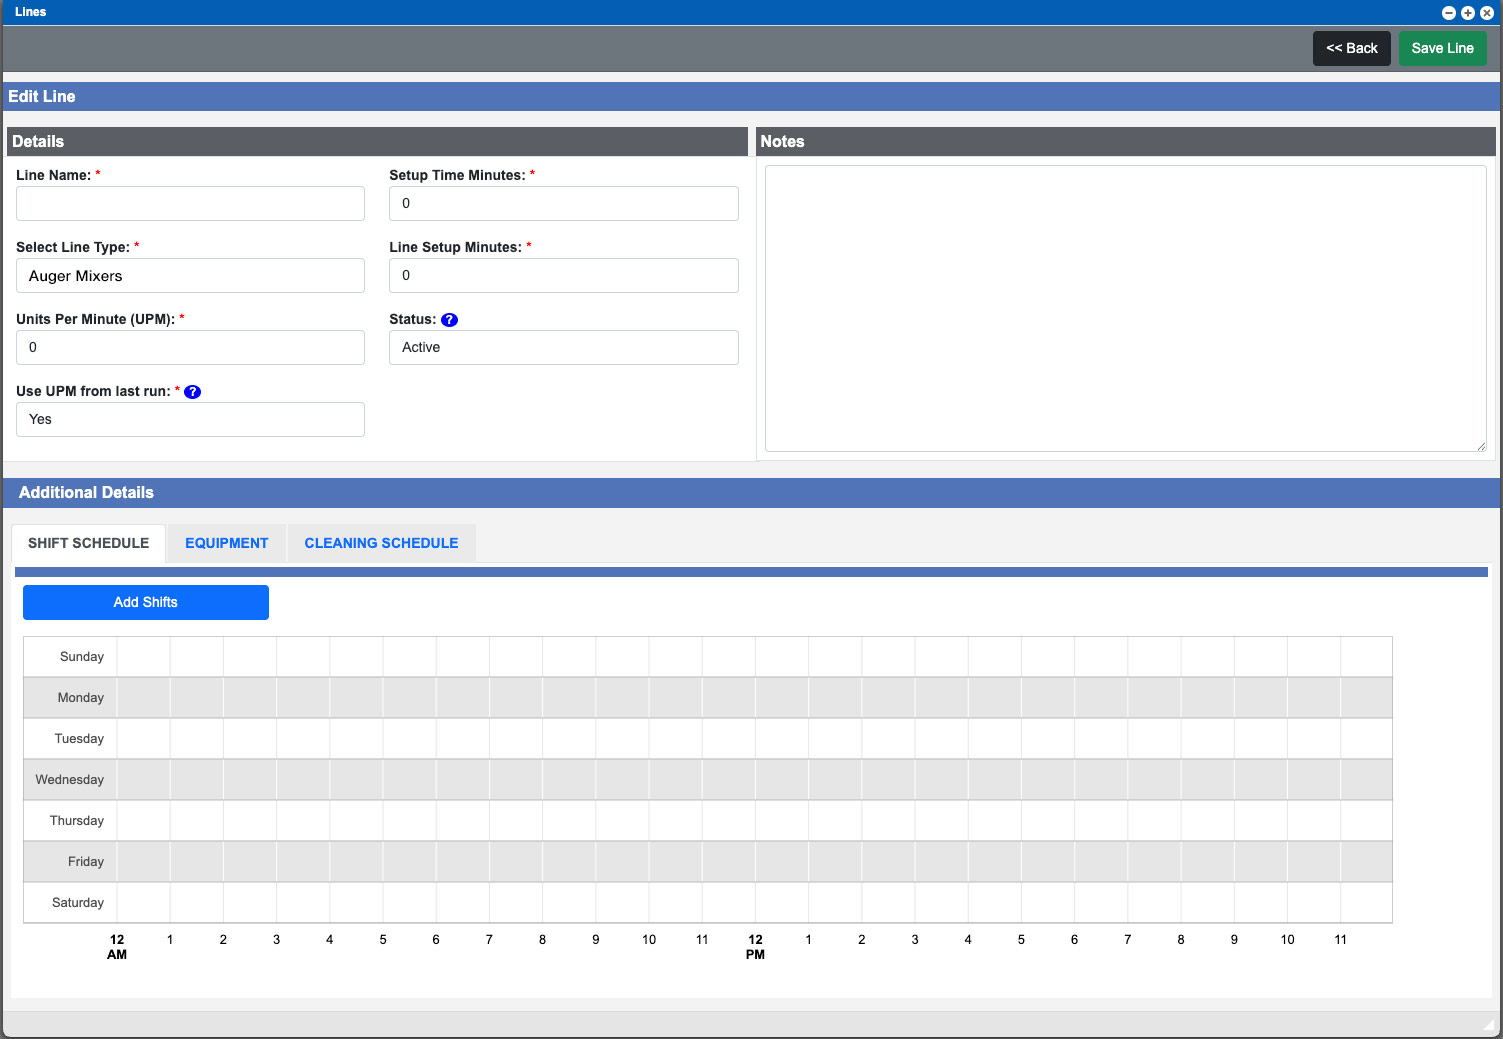The width and height of the screenshot is (1503, 1039).
Task: Click into the Line Name field
Action: point(190,204)
